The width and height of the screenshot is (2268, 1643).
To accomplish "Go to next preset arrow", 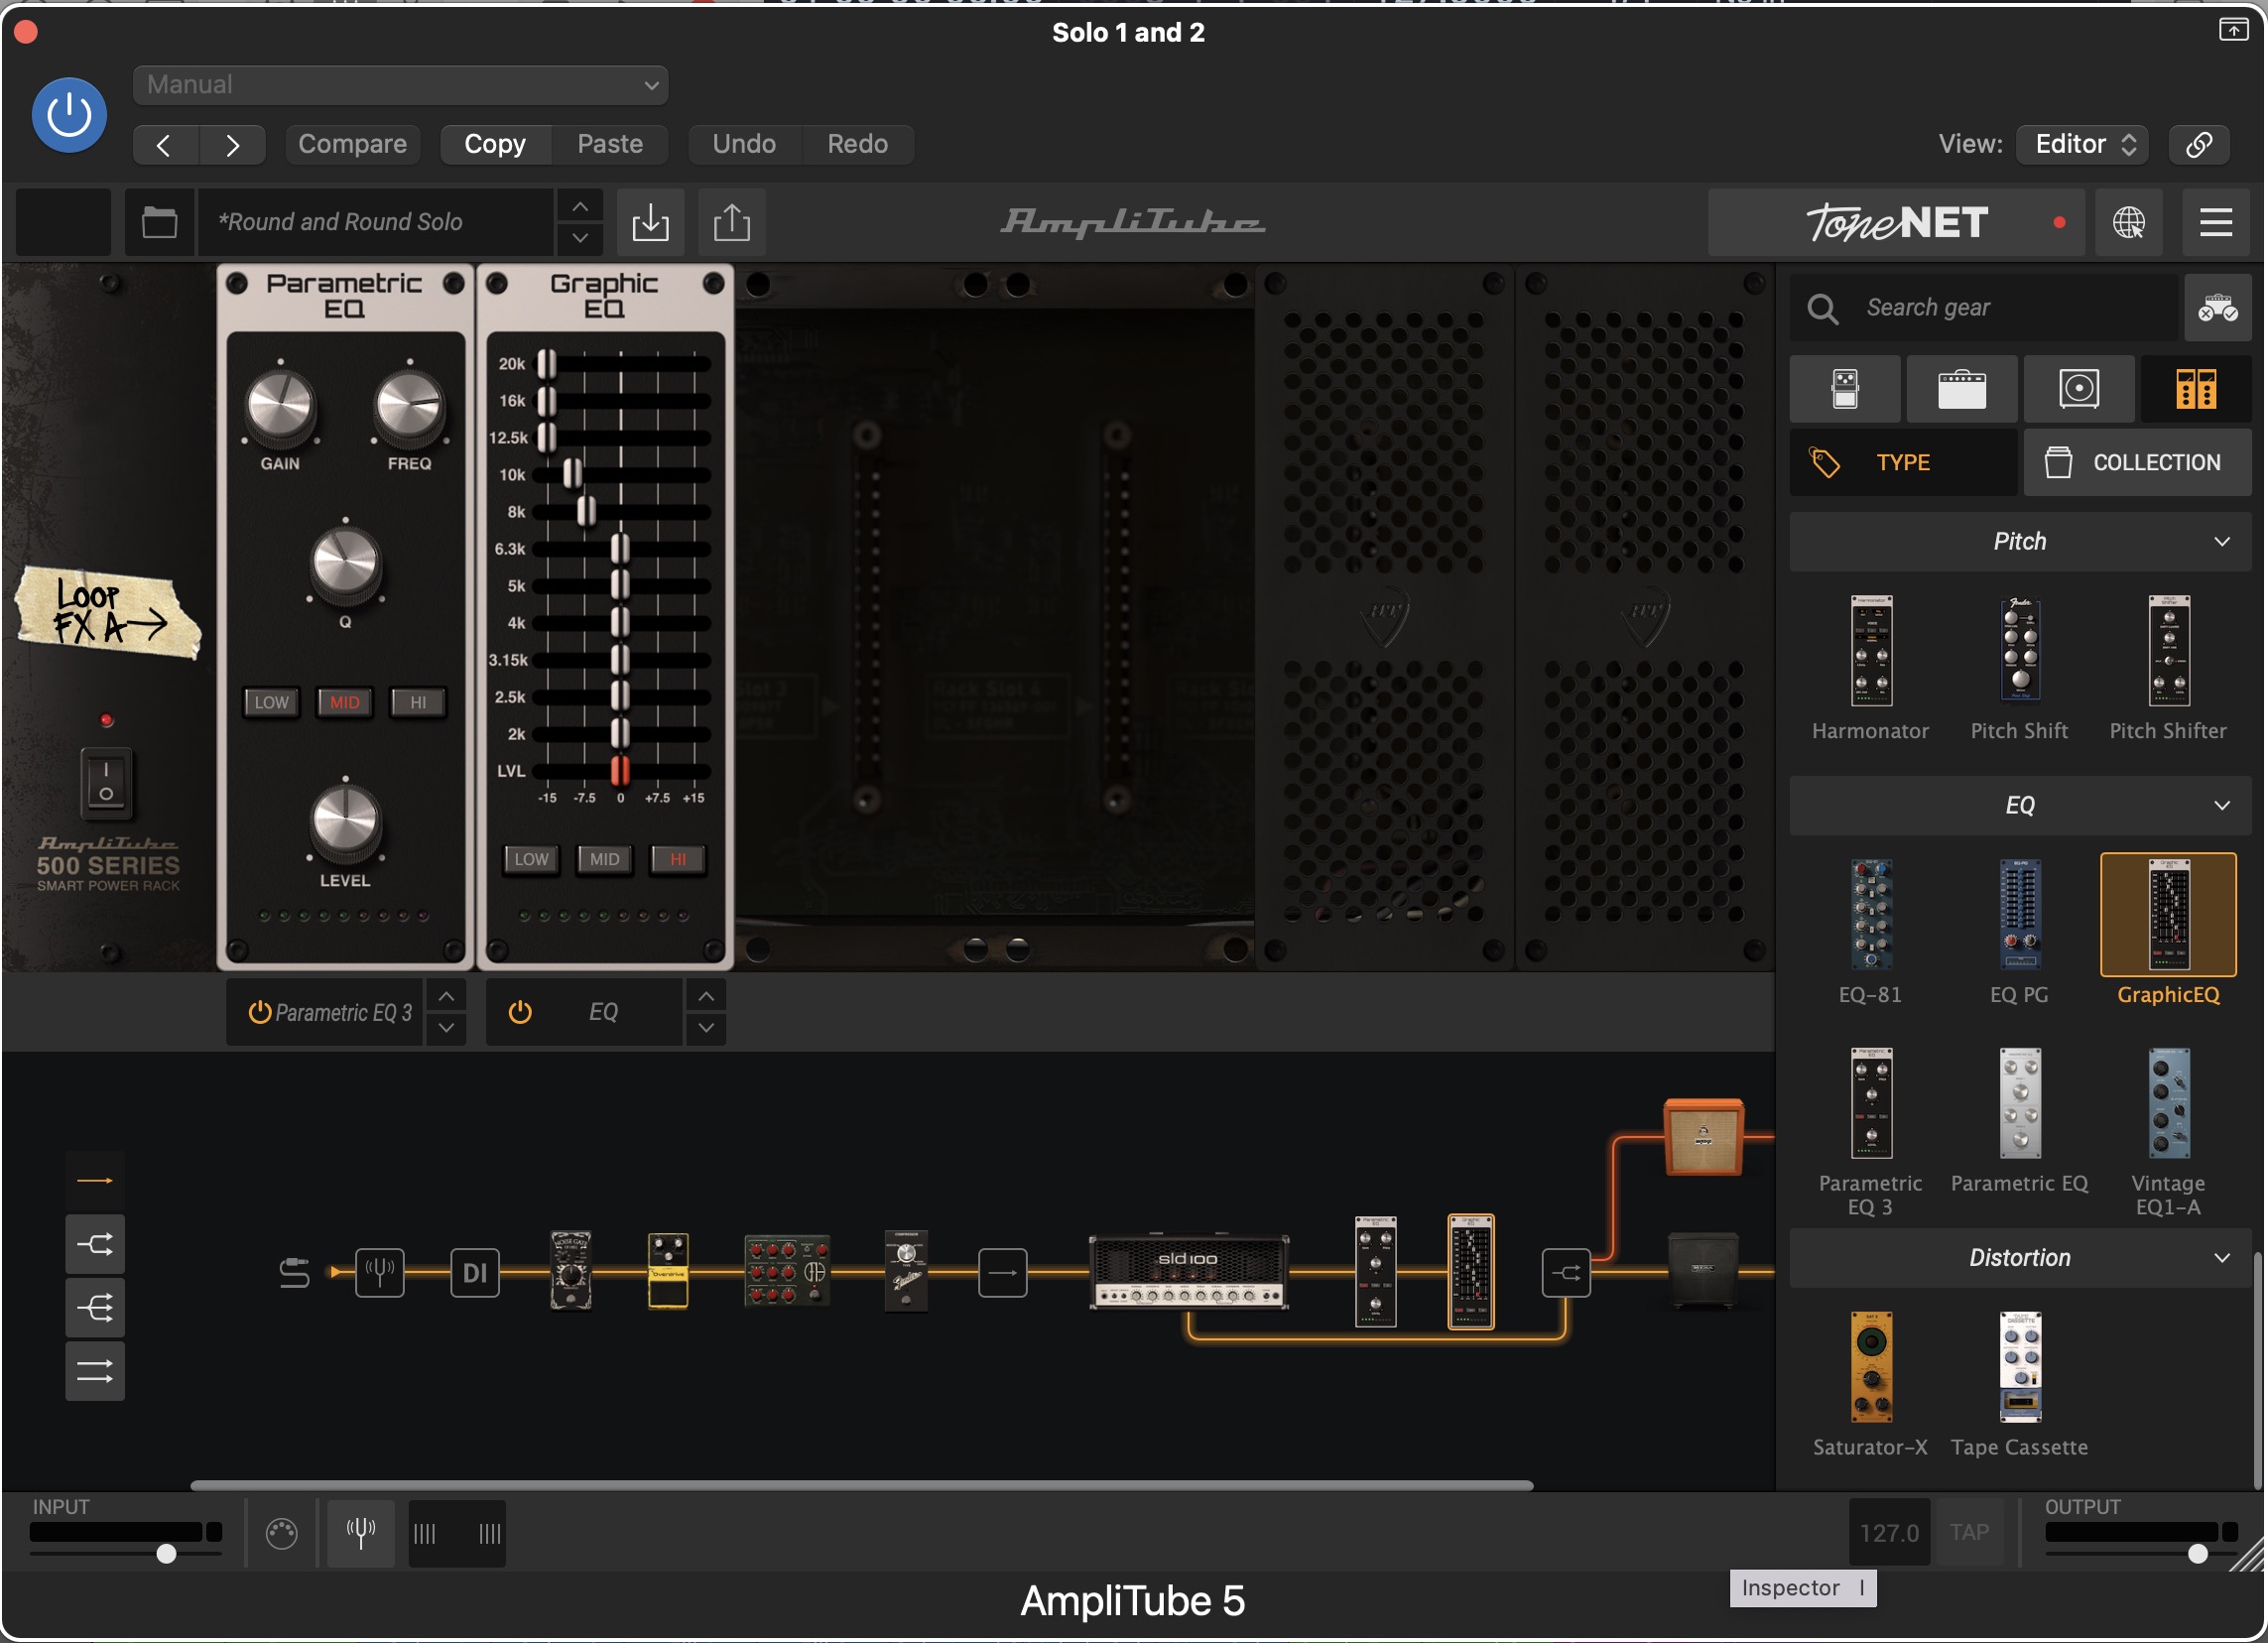I will click(232, 145).
